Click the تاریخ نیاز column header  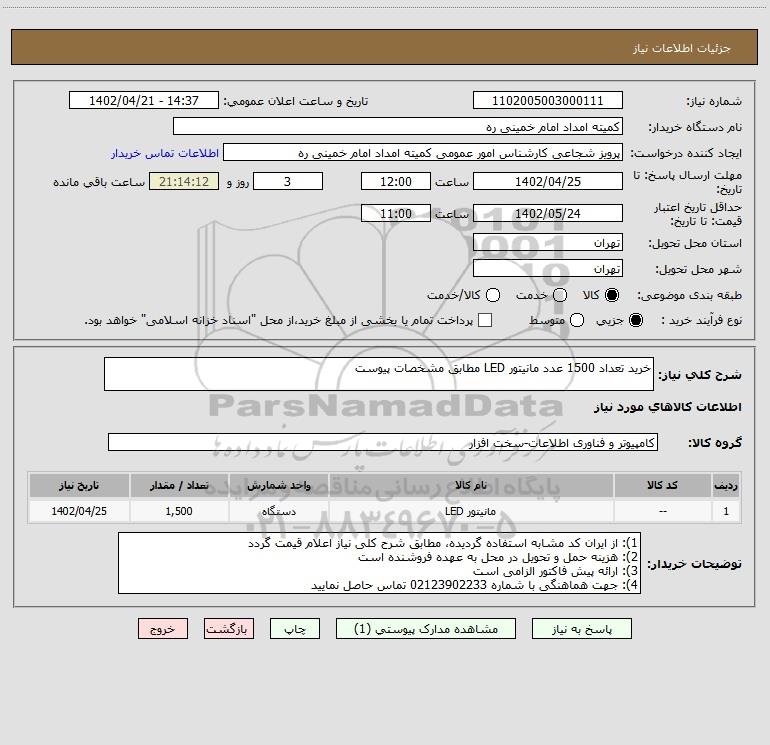click(x=79, y=486)
